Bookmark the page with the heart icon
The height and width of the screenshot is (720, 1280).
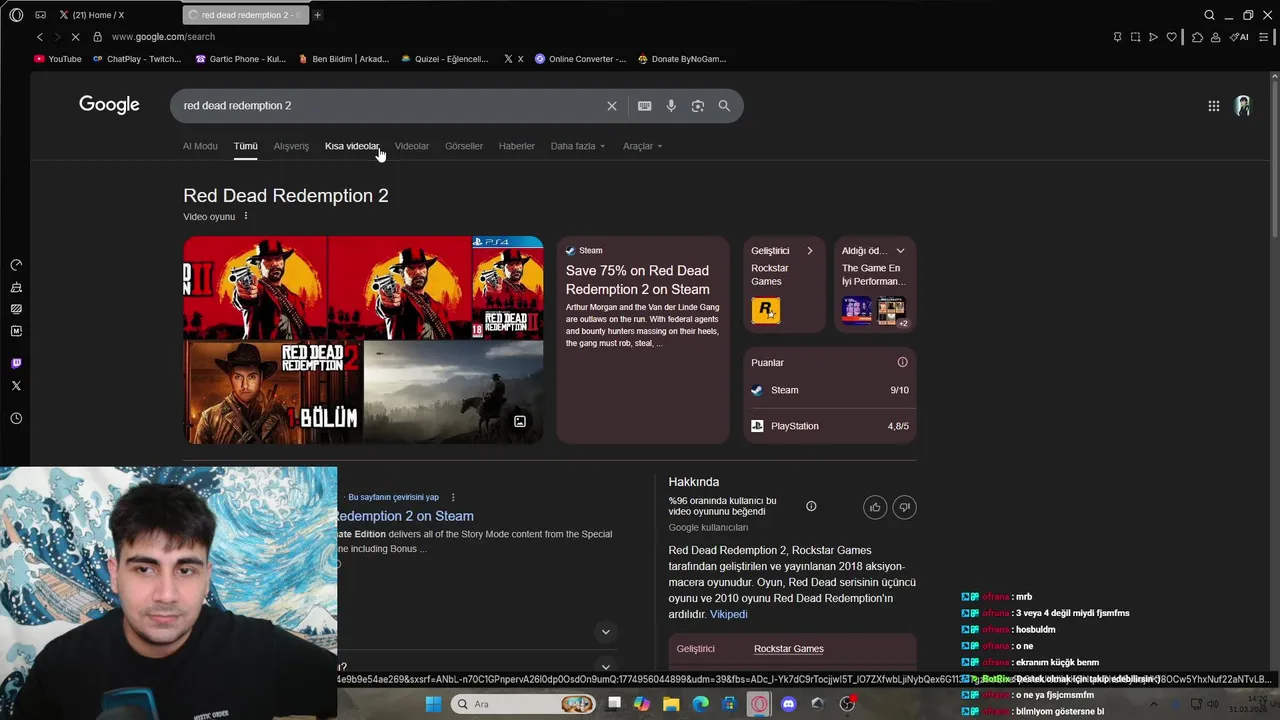(1172, 37)
